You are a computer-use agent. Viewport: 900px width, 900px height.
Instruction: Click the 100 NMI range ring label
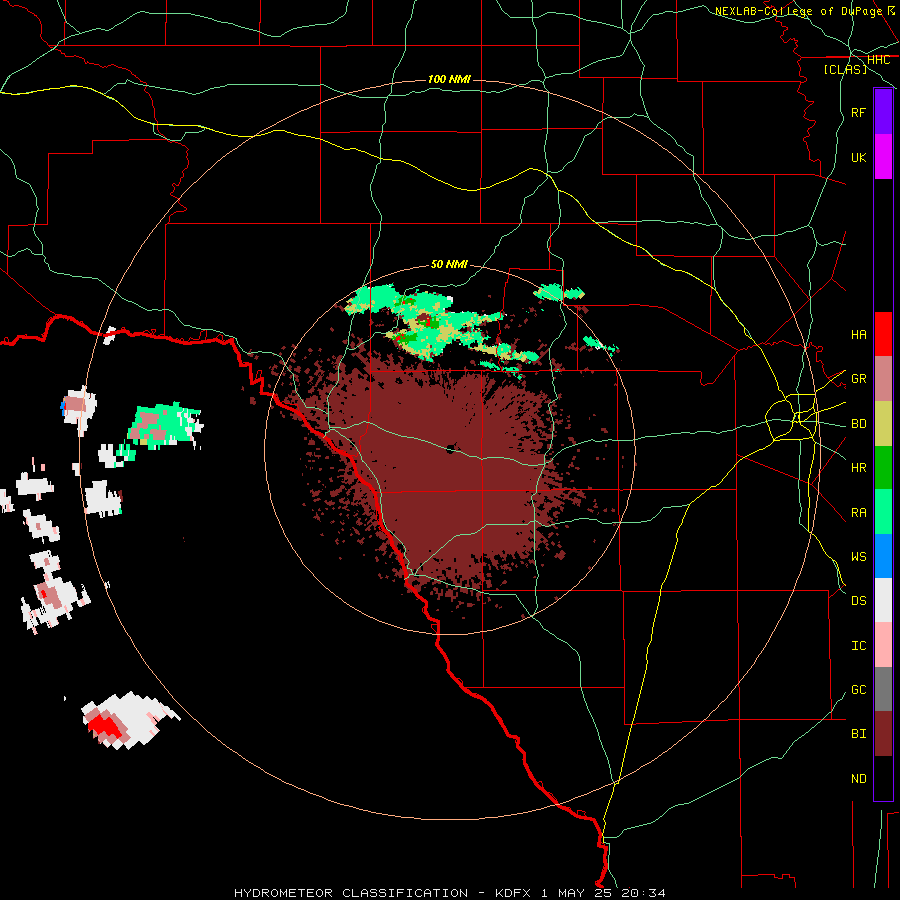449,79
